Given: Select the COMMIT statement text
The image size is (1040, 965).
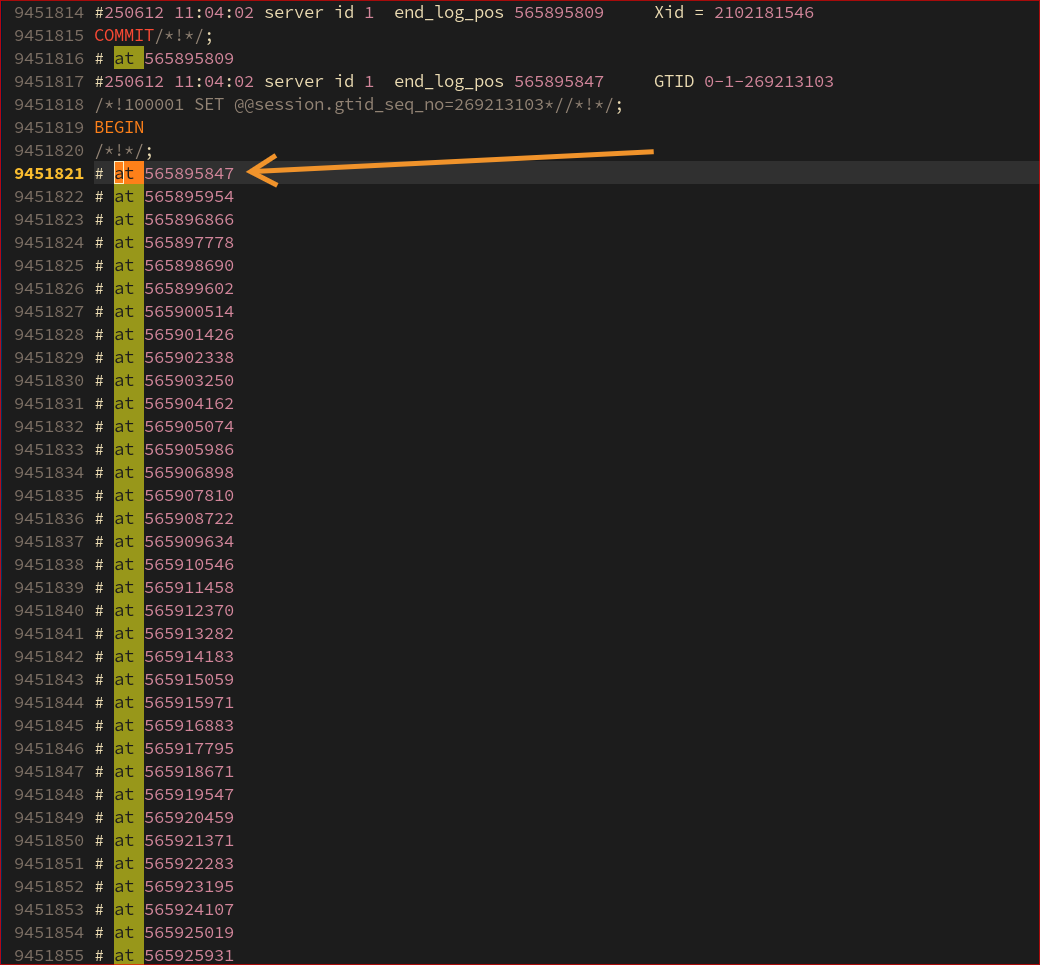Looking at the screenshot, I should (120, 35).
